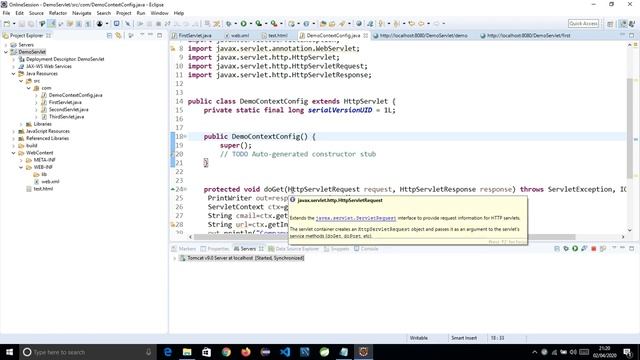Click the Run green play toolbar icon

coord(244,24)
